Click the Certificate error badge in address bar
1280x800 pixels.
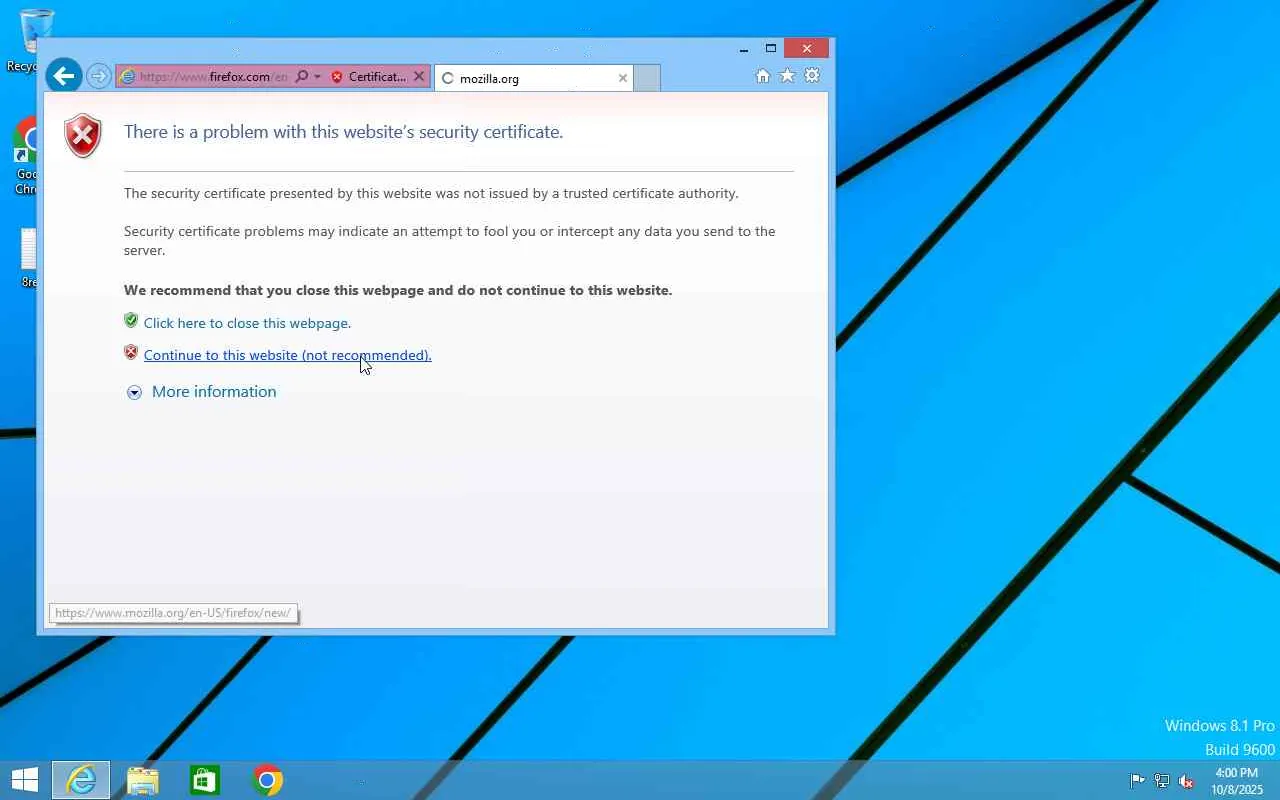coord(368,77)
